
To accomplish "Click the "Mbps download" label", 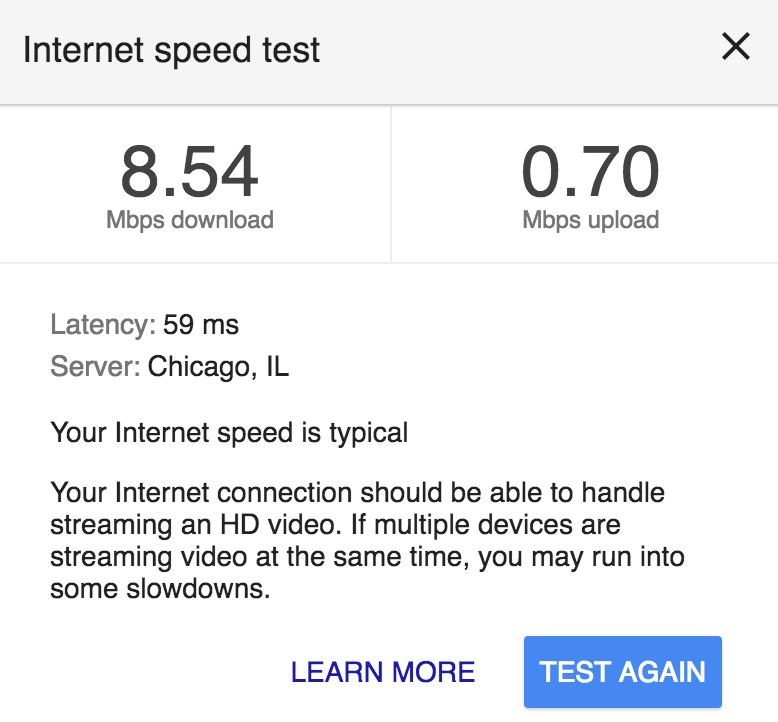I will point(190,220).
